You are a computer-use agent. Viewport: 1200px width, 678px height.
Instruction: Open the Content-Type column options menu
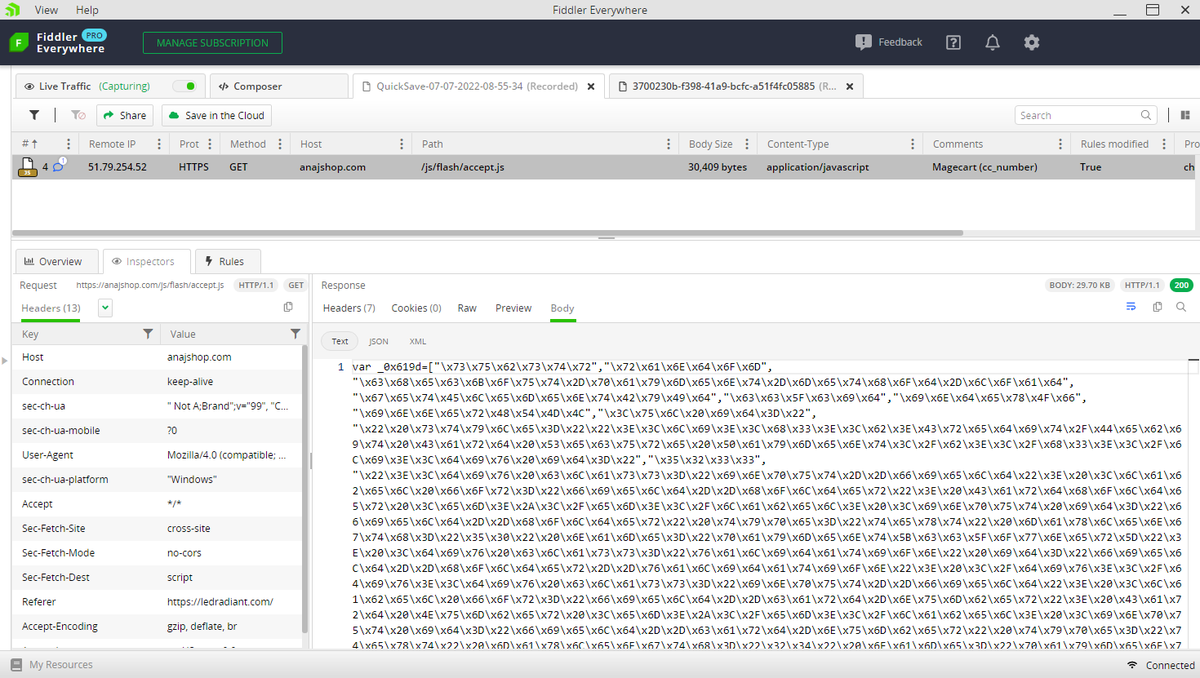(x=913, y=144)
